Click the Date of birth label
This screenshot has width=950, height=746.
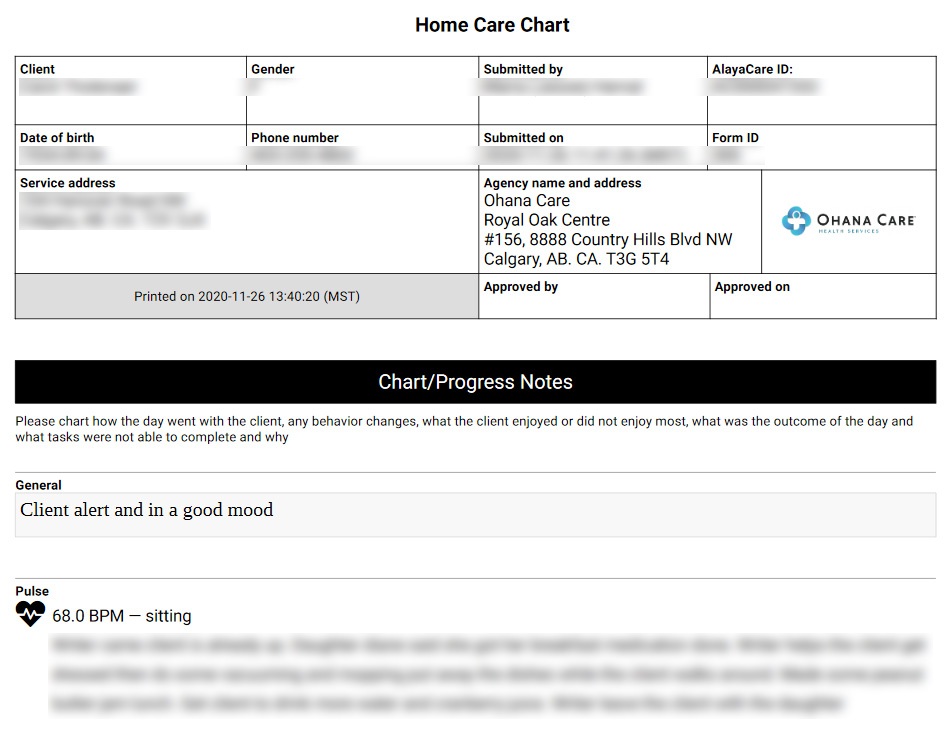coord(57,137)
